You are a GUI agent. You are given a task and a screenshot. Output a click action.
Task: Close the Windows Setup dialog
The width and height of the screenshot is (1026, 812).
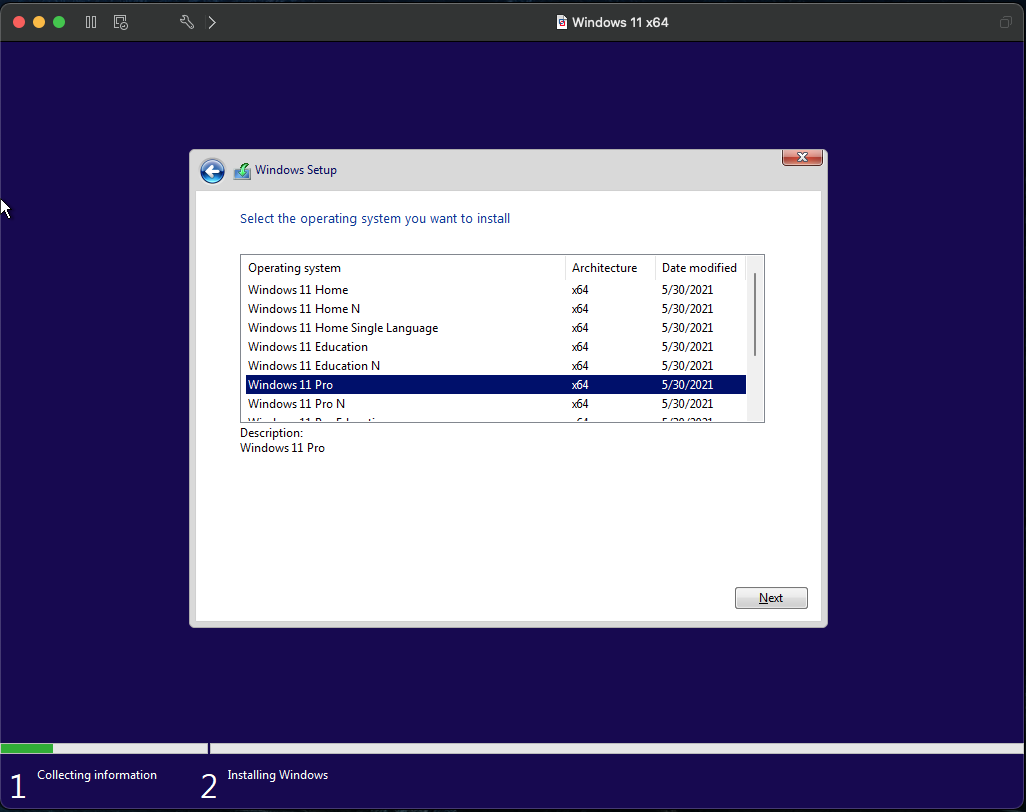coord(802,157)
